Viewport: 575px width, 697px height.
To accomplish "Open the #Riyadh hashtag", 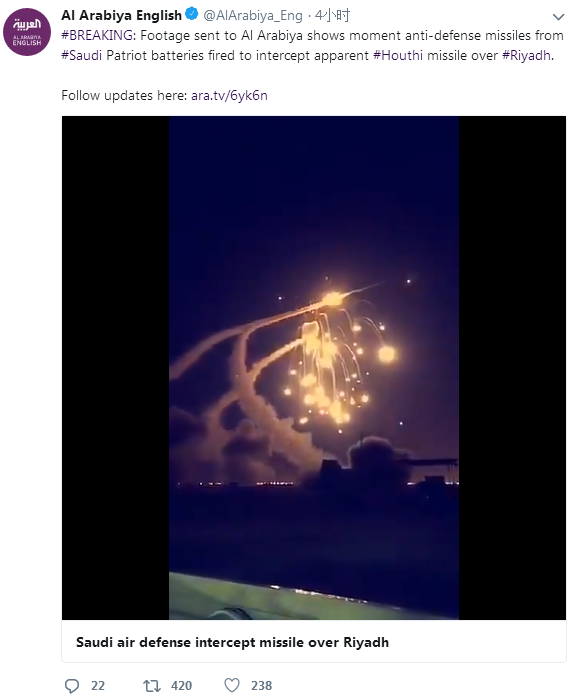I will pyautogui.click(x=527, y=55).
